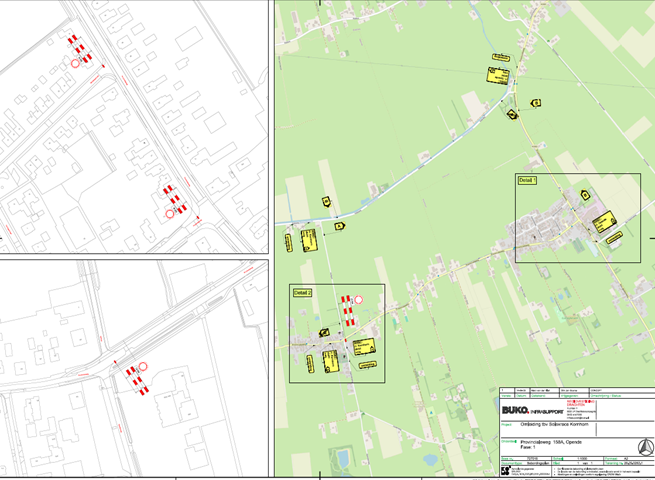Click the red circle sign in Detail 2 box
The height and width of the screenshot is (480, 655).
click(358, 299)
